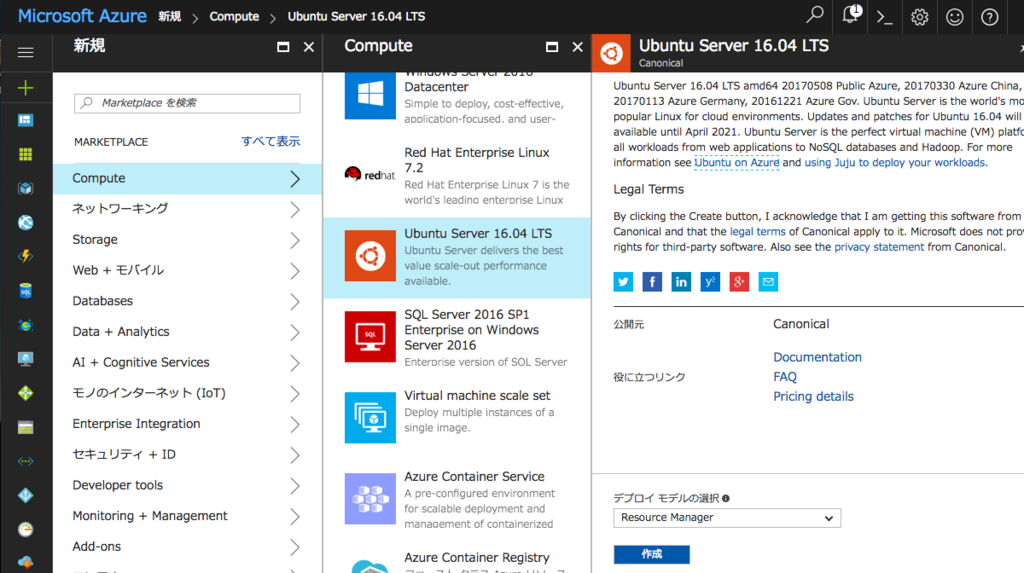Open Resource groups cube icon in sidebar
The height and width of the screenshot is (573, 1024).
[25, 189]
